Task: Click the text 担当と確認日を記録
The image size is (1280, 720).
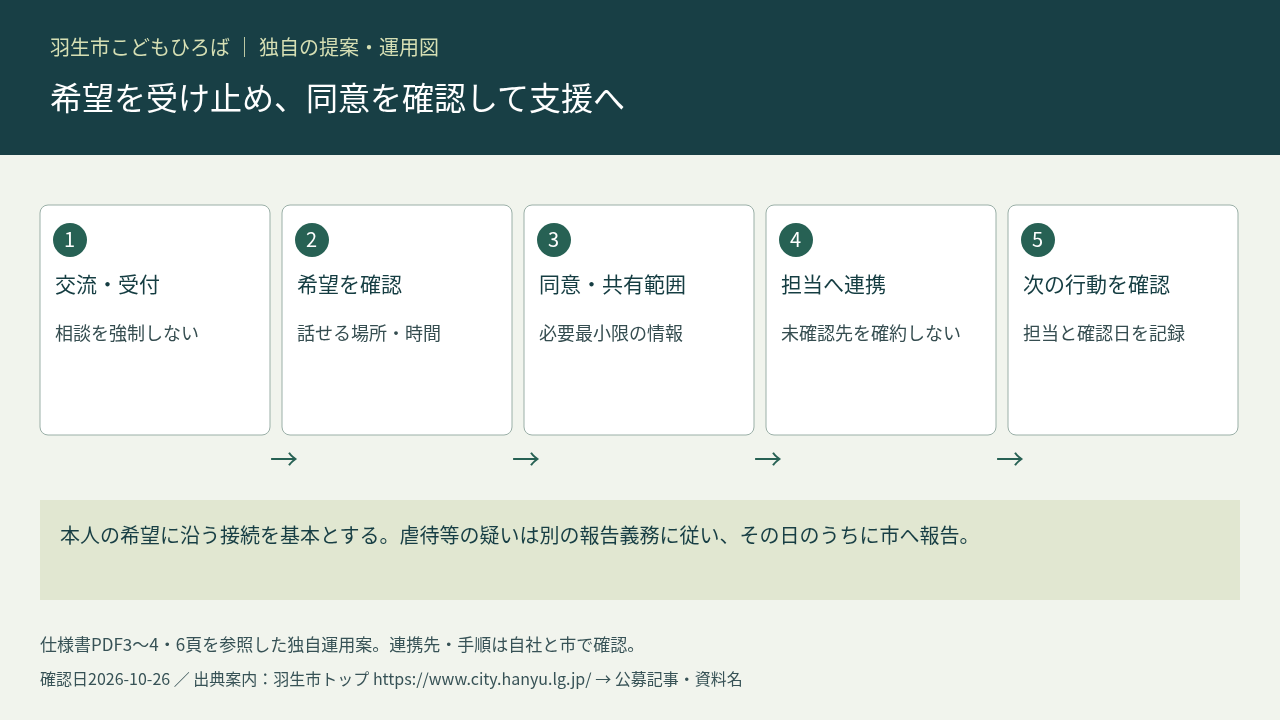Action: [x=1104, y=333]
